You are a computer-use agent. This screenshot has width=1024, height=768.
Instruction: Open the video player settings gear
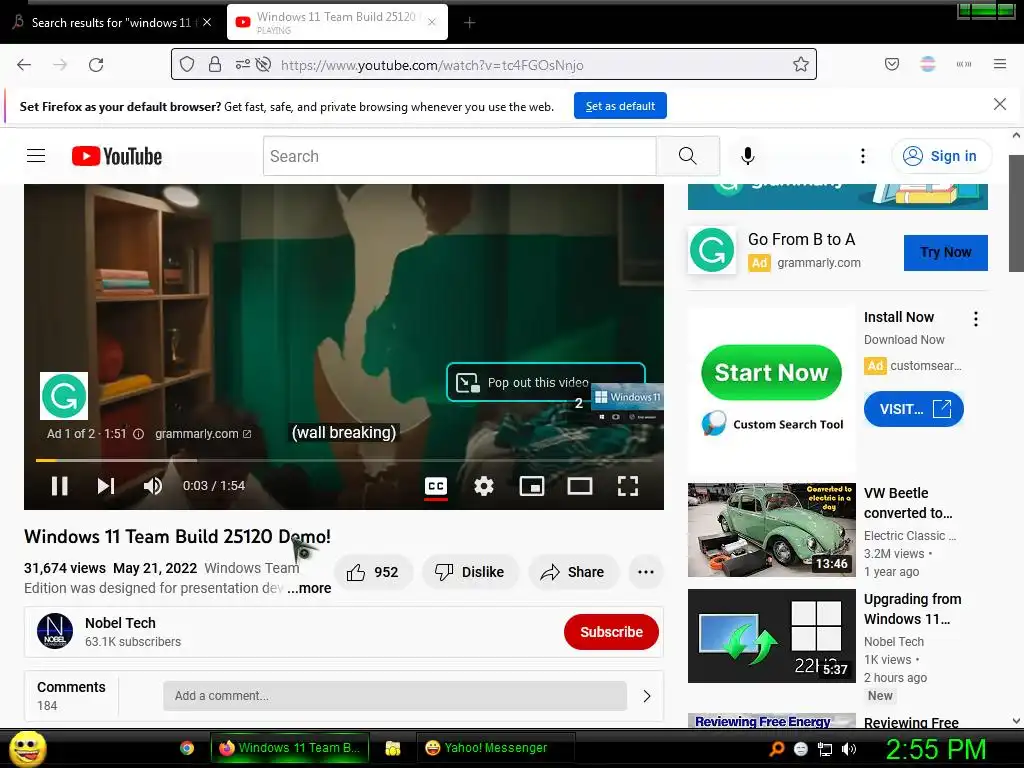coord(484,486)
